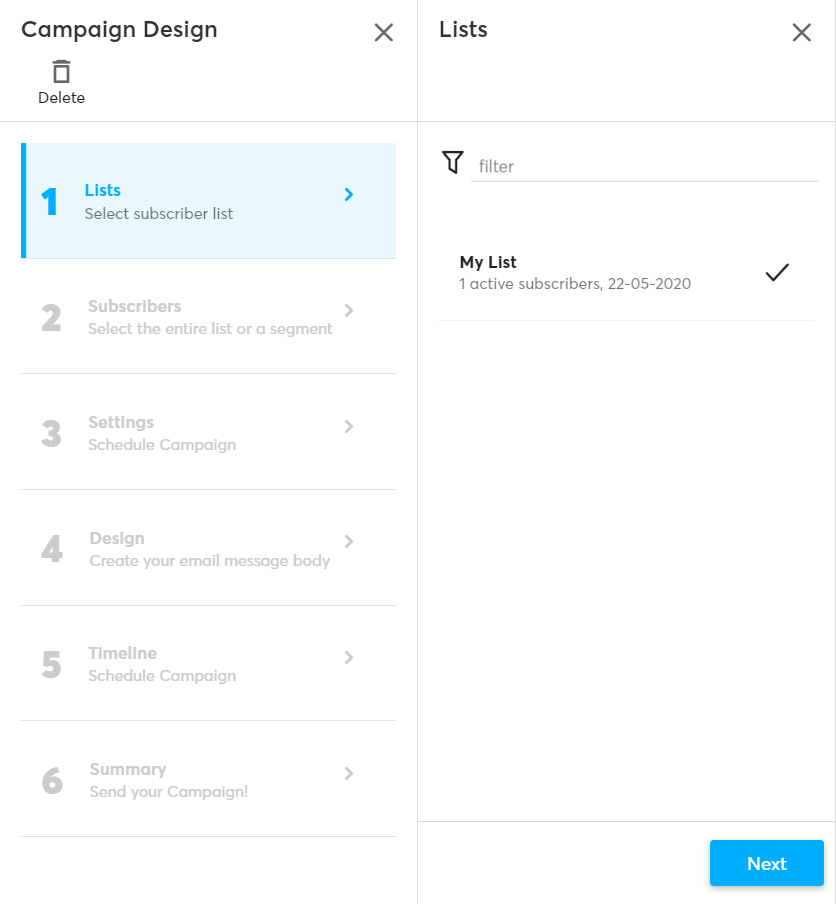Image resolution: width=836 pixels, height=904 pixels.
Task: Open step 1 Lists
Action: click(160, 201)
